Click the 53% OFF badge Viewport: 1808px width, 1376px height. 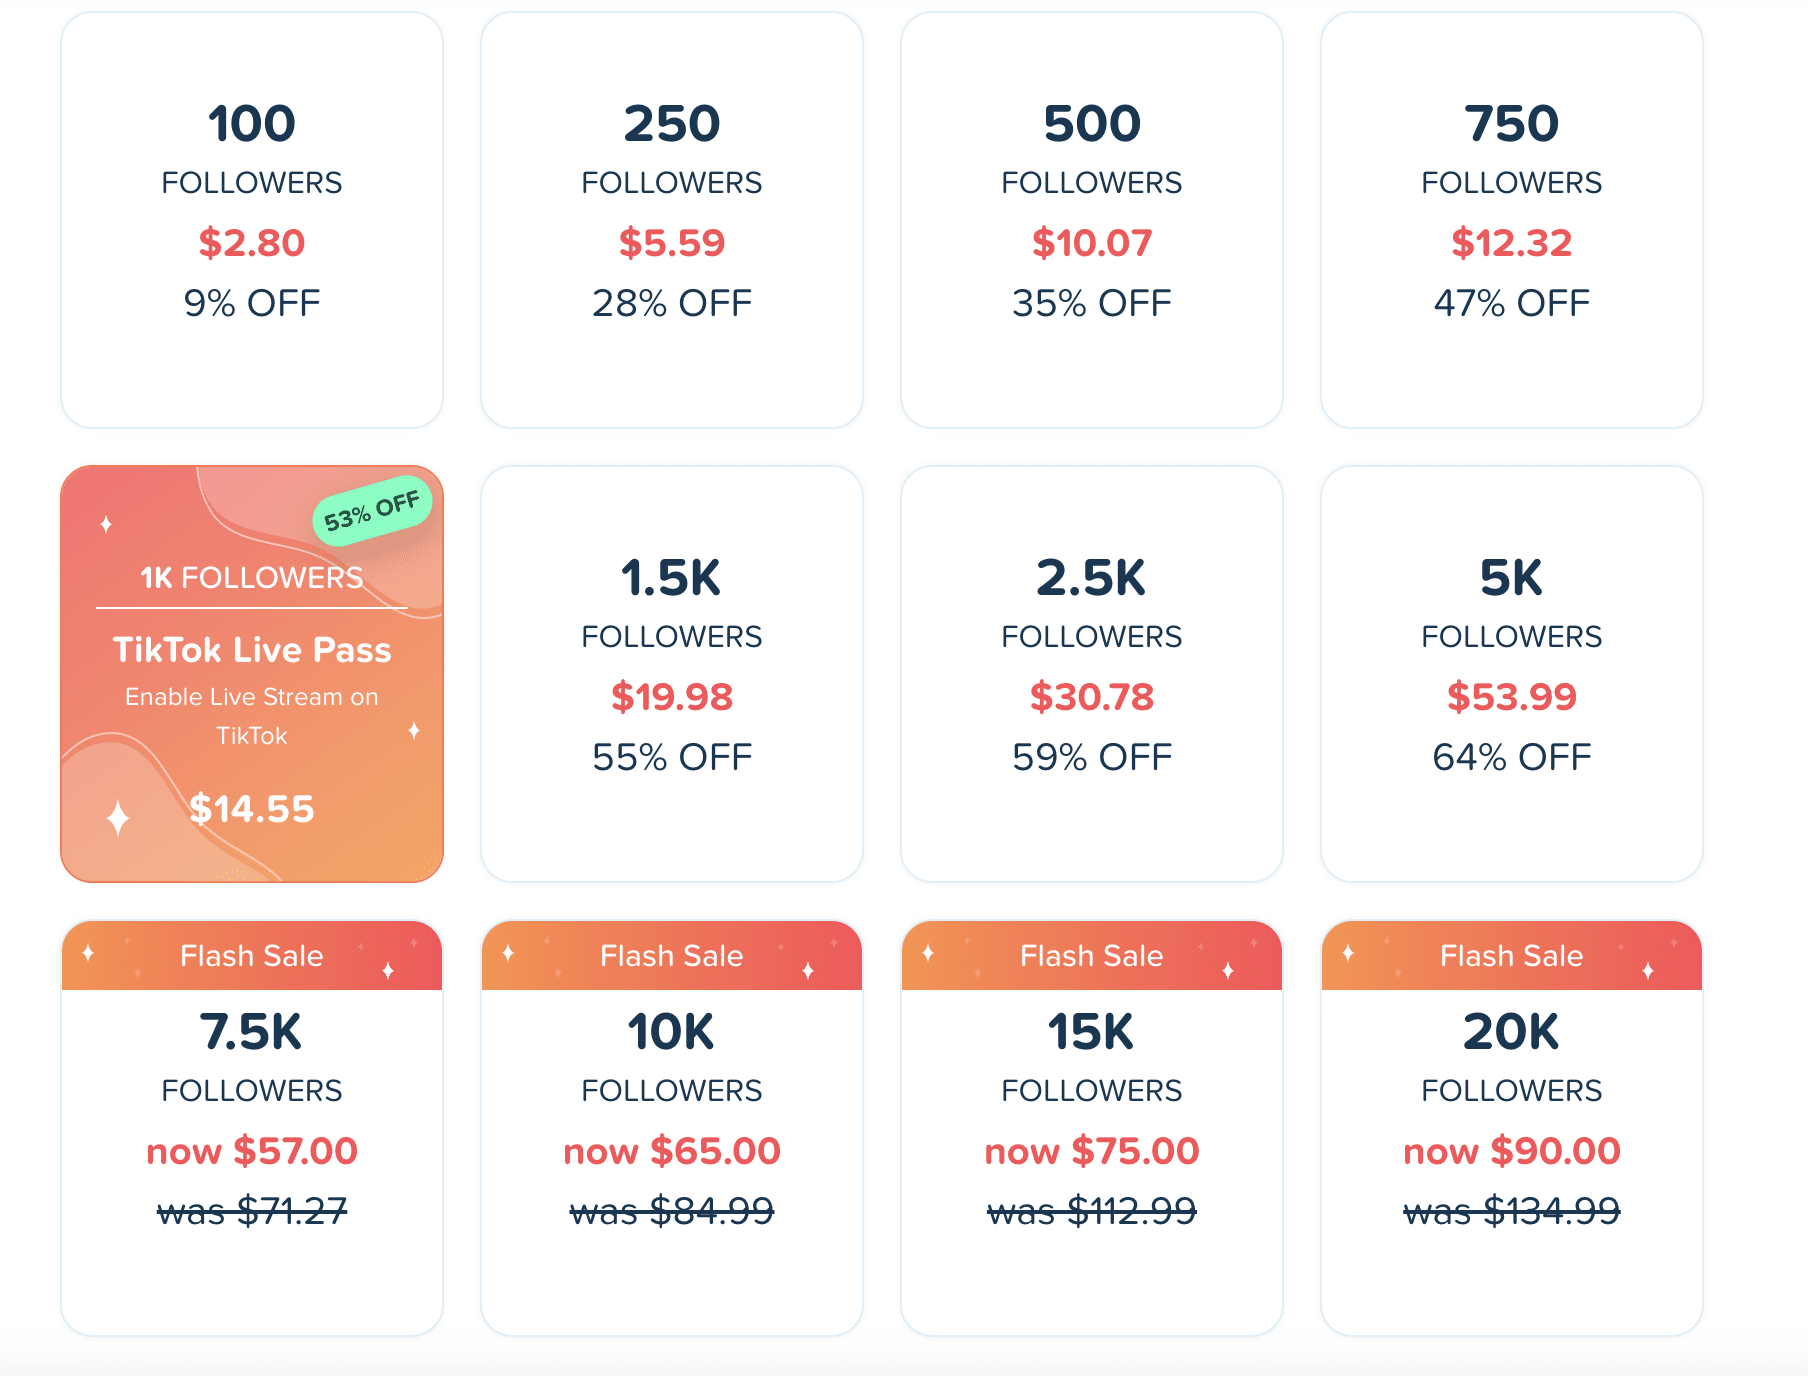[372, 510]
